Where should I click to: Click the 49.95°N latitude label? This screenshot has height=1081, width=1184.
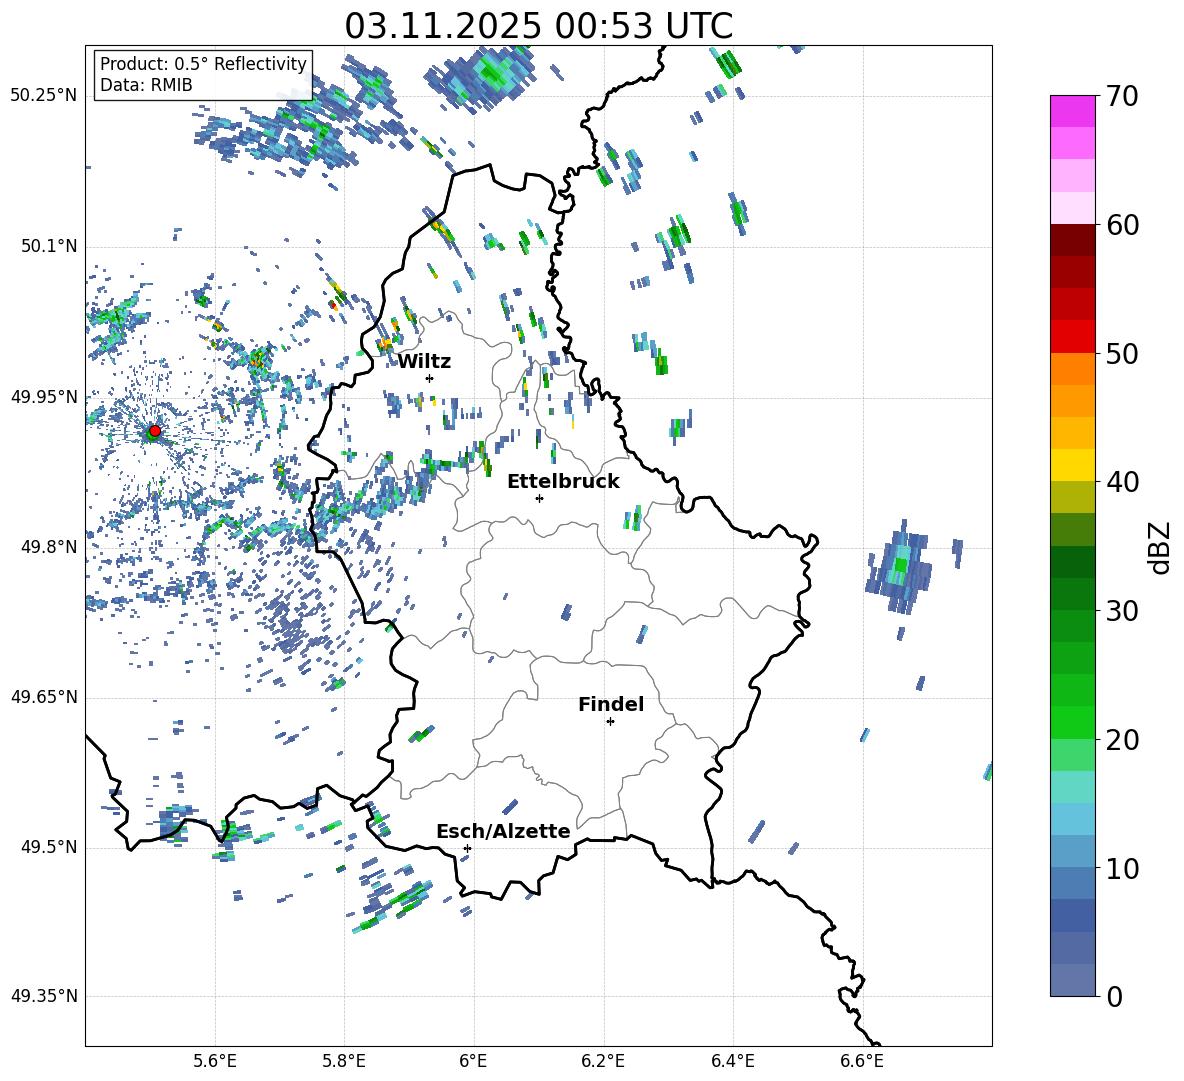[x=44, y=396]
